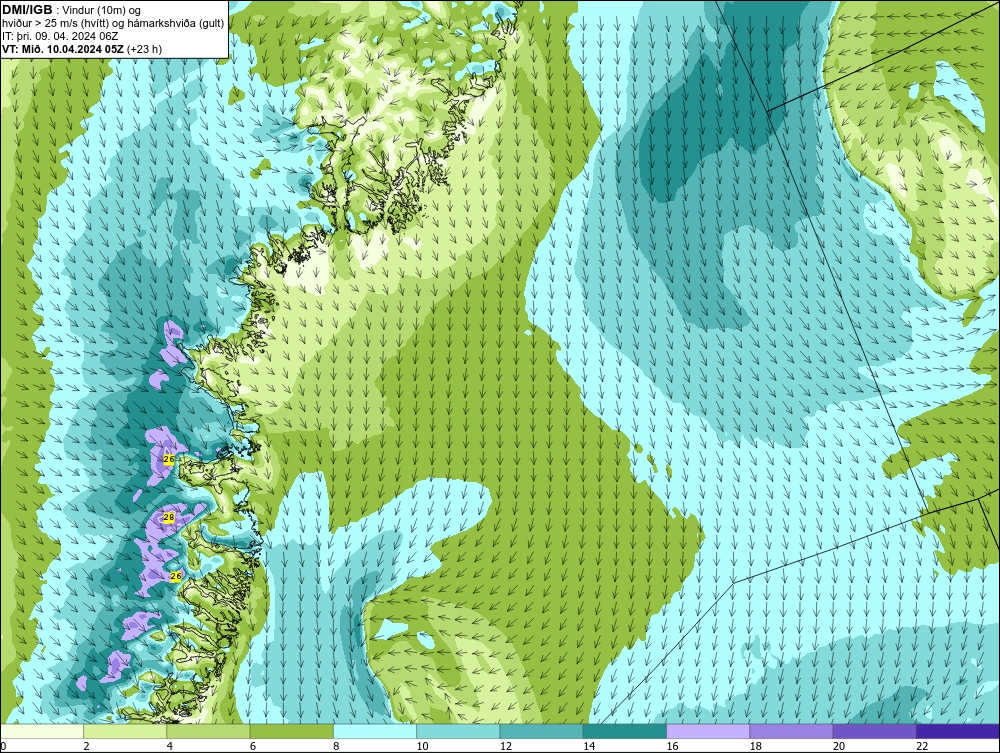Screen dimensions: 1000x753
Task: Click the legend scale number 4
Action: coord(170,747)
